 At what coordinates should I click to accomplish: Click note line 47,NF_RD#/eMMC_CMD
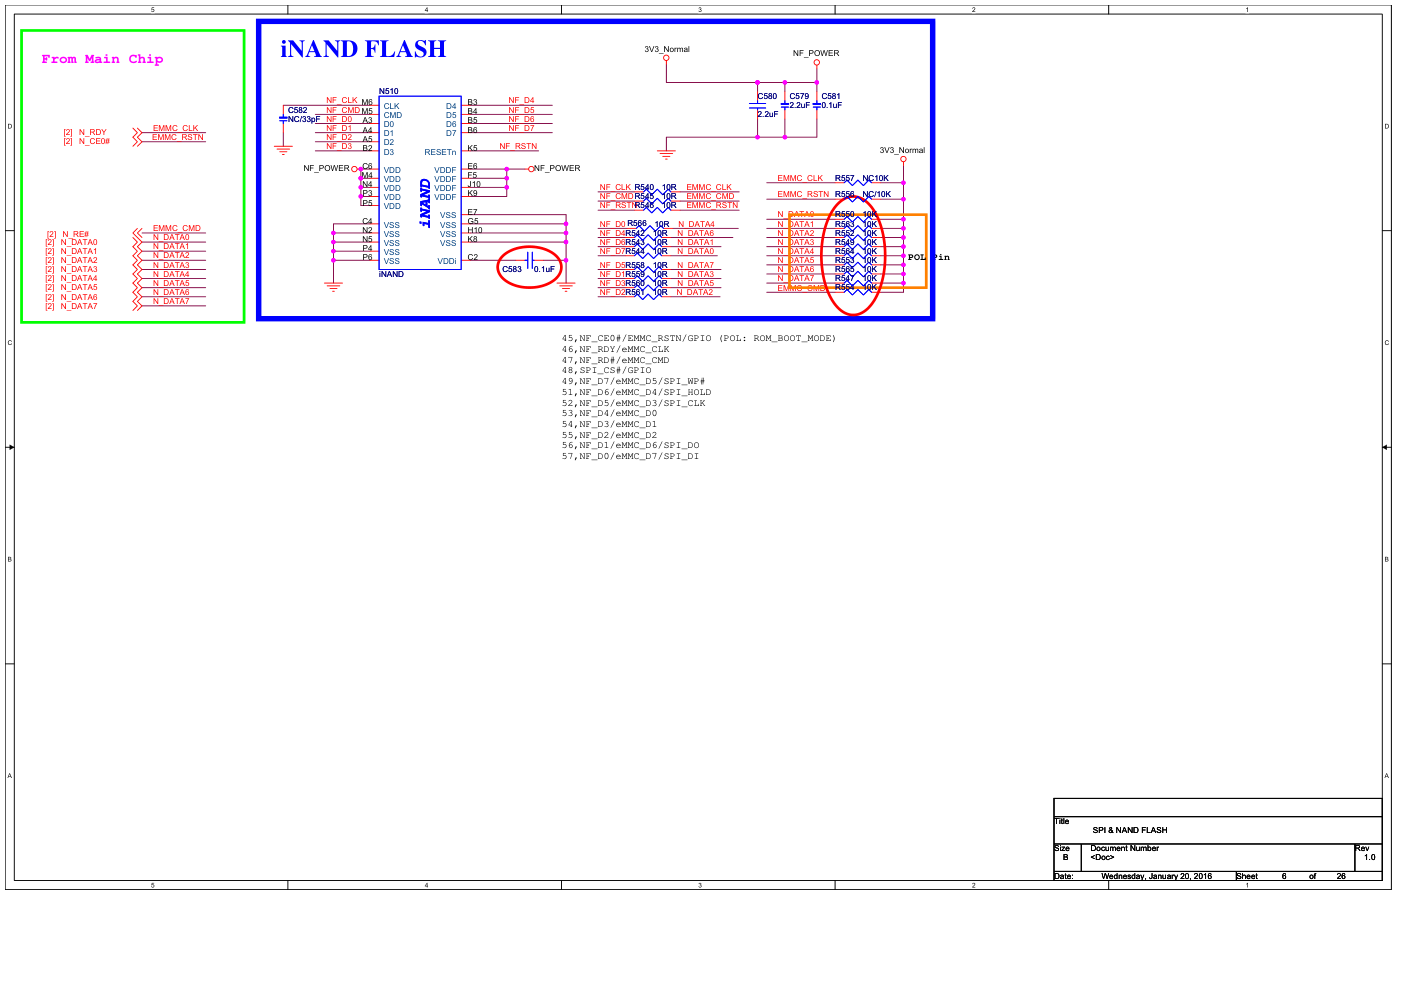click(616, 360)
